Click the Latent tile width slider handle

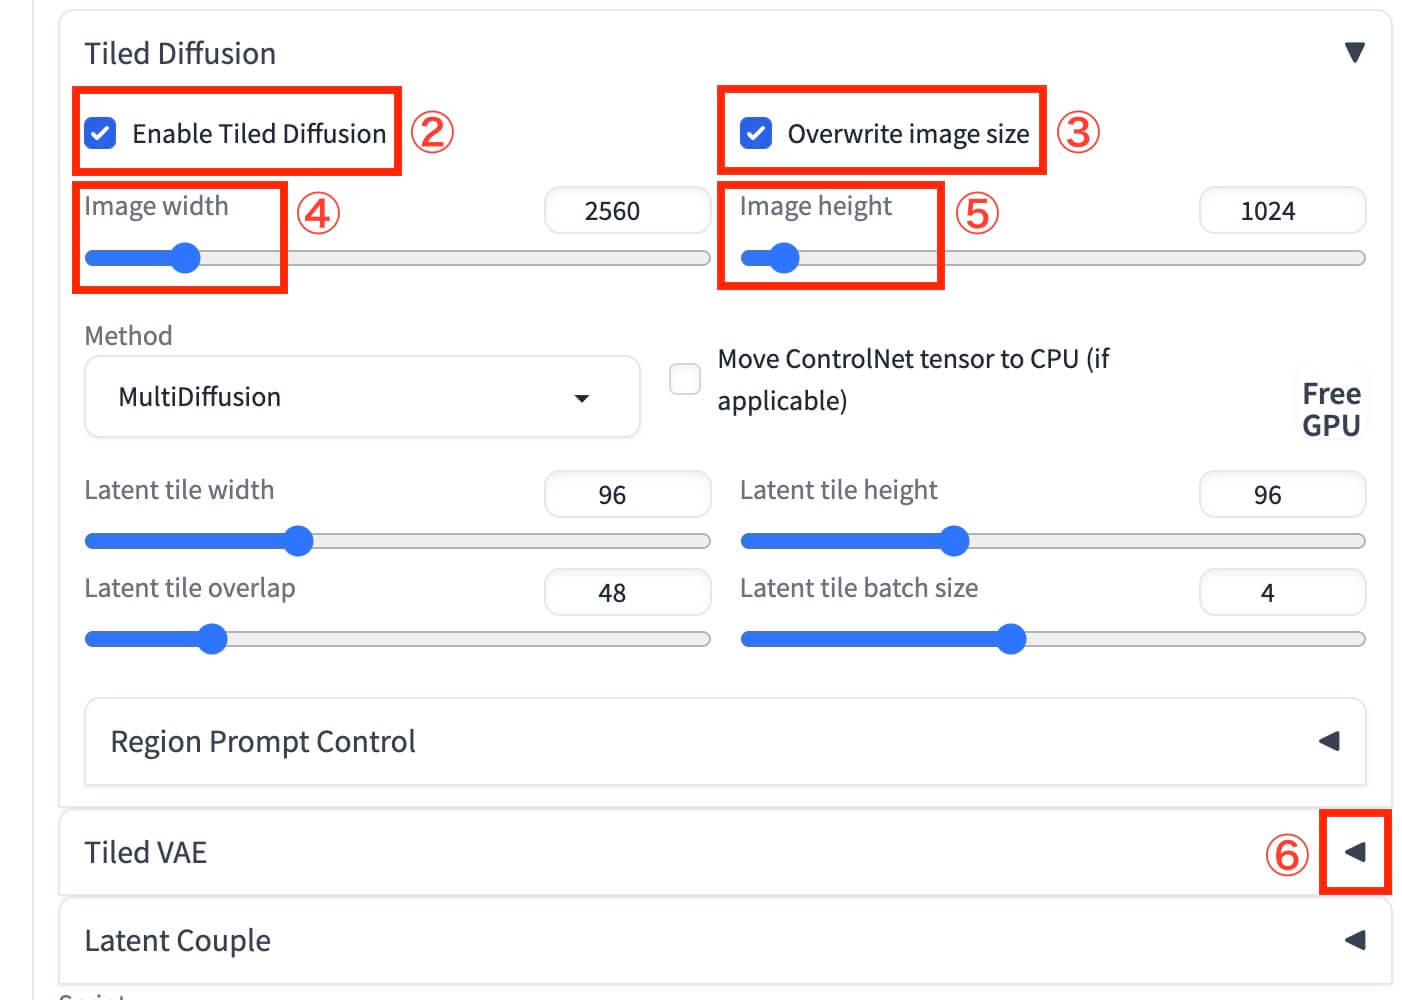[x=298, y=541]
